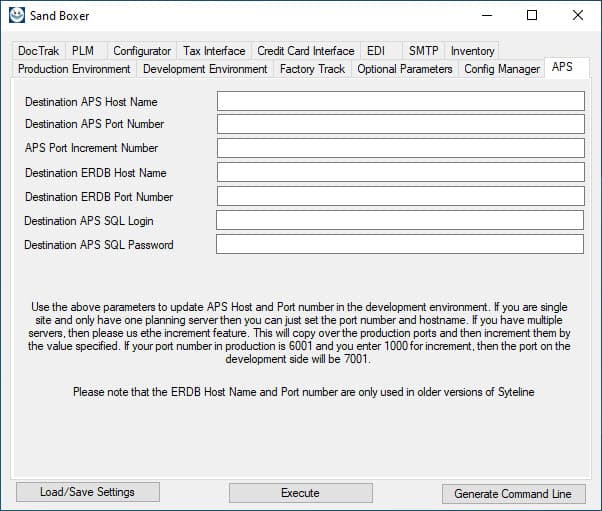Open the Inventory tab
Viewport: 602px width, 511px height.
coord(472,51)
